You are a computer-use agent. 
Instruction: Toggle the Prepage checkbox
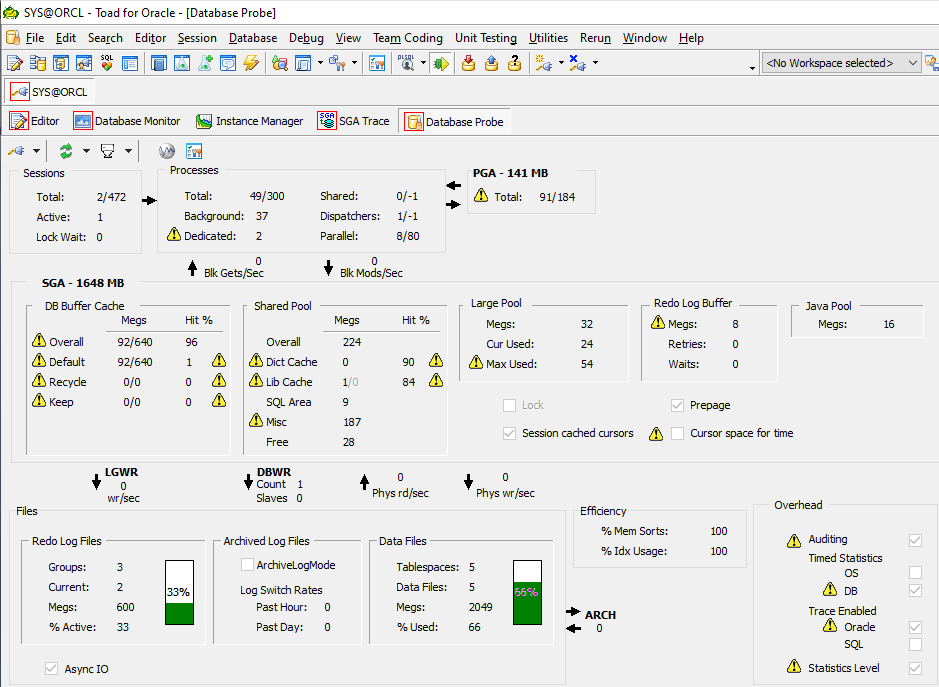677,405
